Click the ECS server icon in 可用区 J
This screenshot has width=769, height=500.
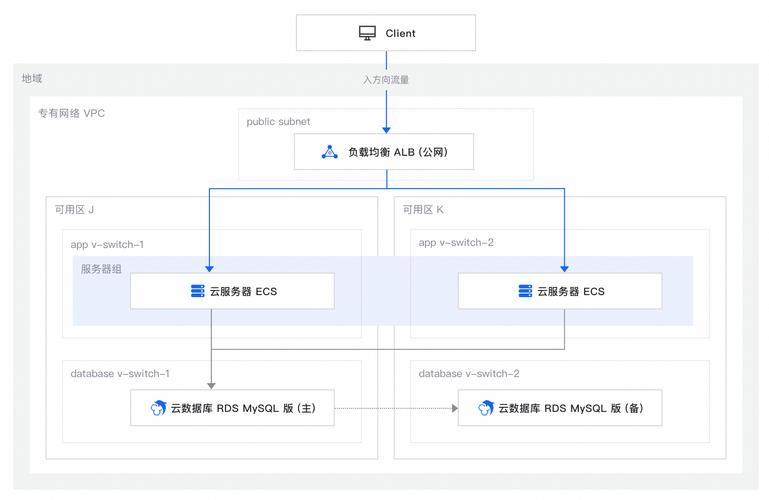pos(197,291)
